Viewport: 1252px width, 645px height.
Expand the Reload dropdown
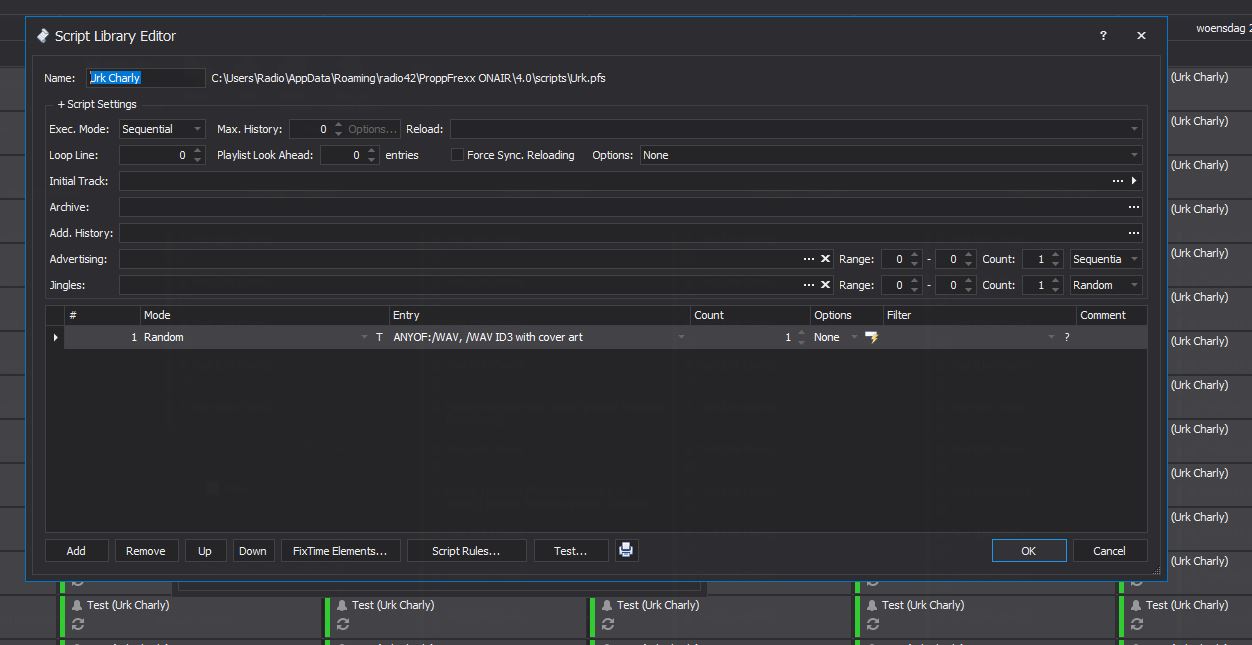pyautogui.click(x=1134, y=129)
